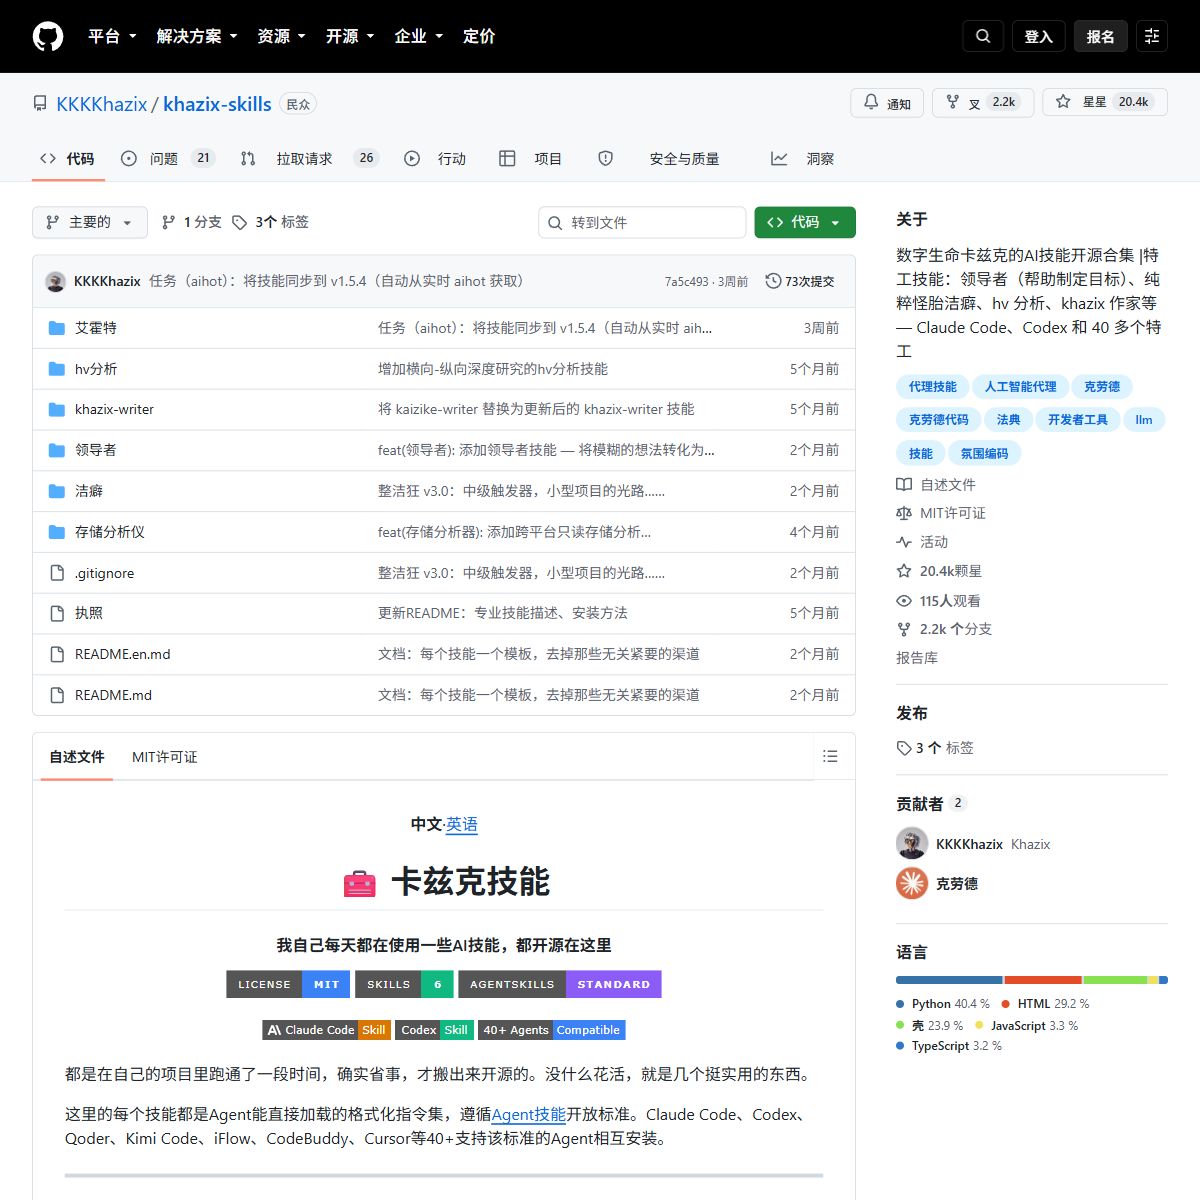Click the llm topic tag
The image size is (1200, 1200).
pos(1144,420)
